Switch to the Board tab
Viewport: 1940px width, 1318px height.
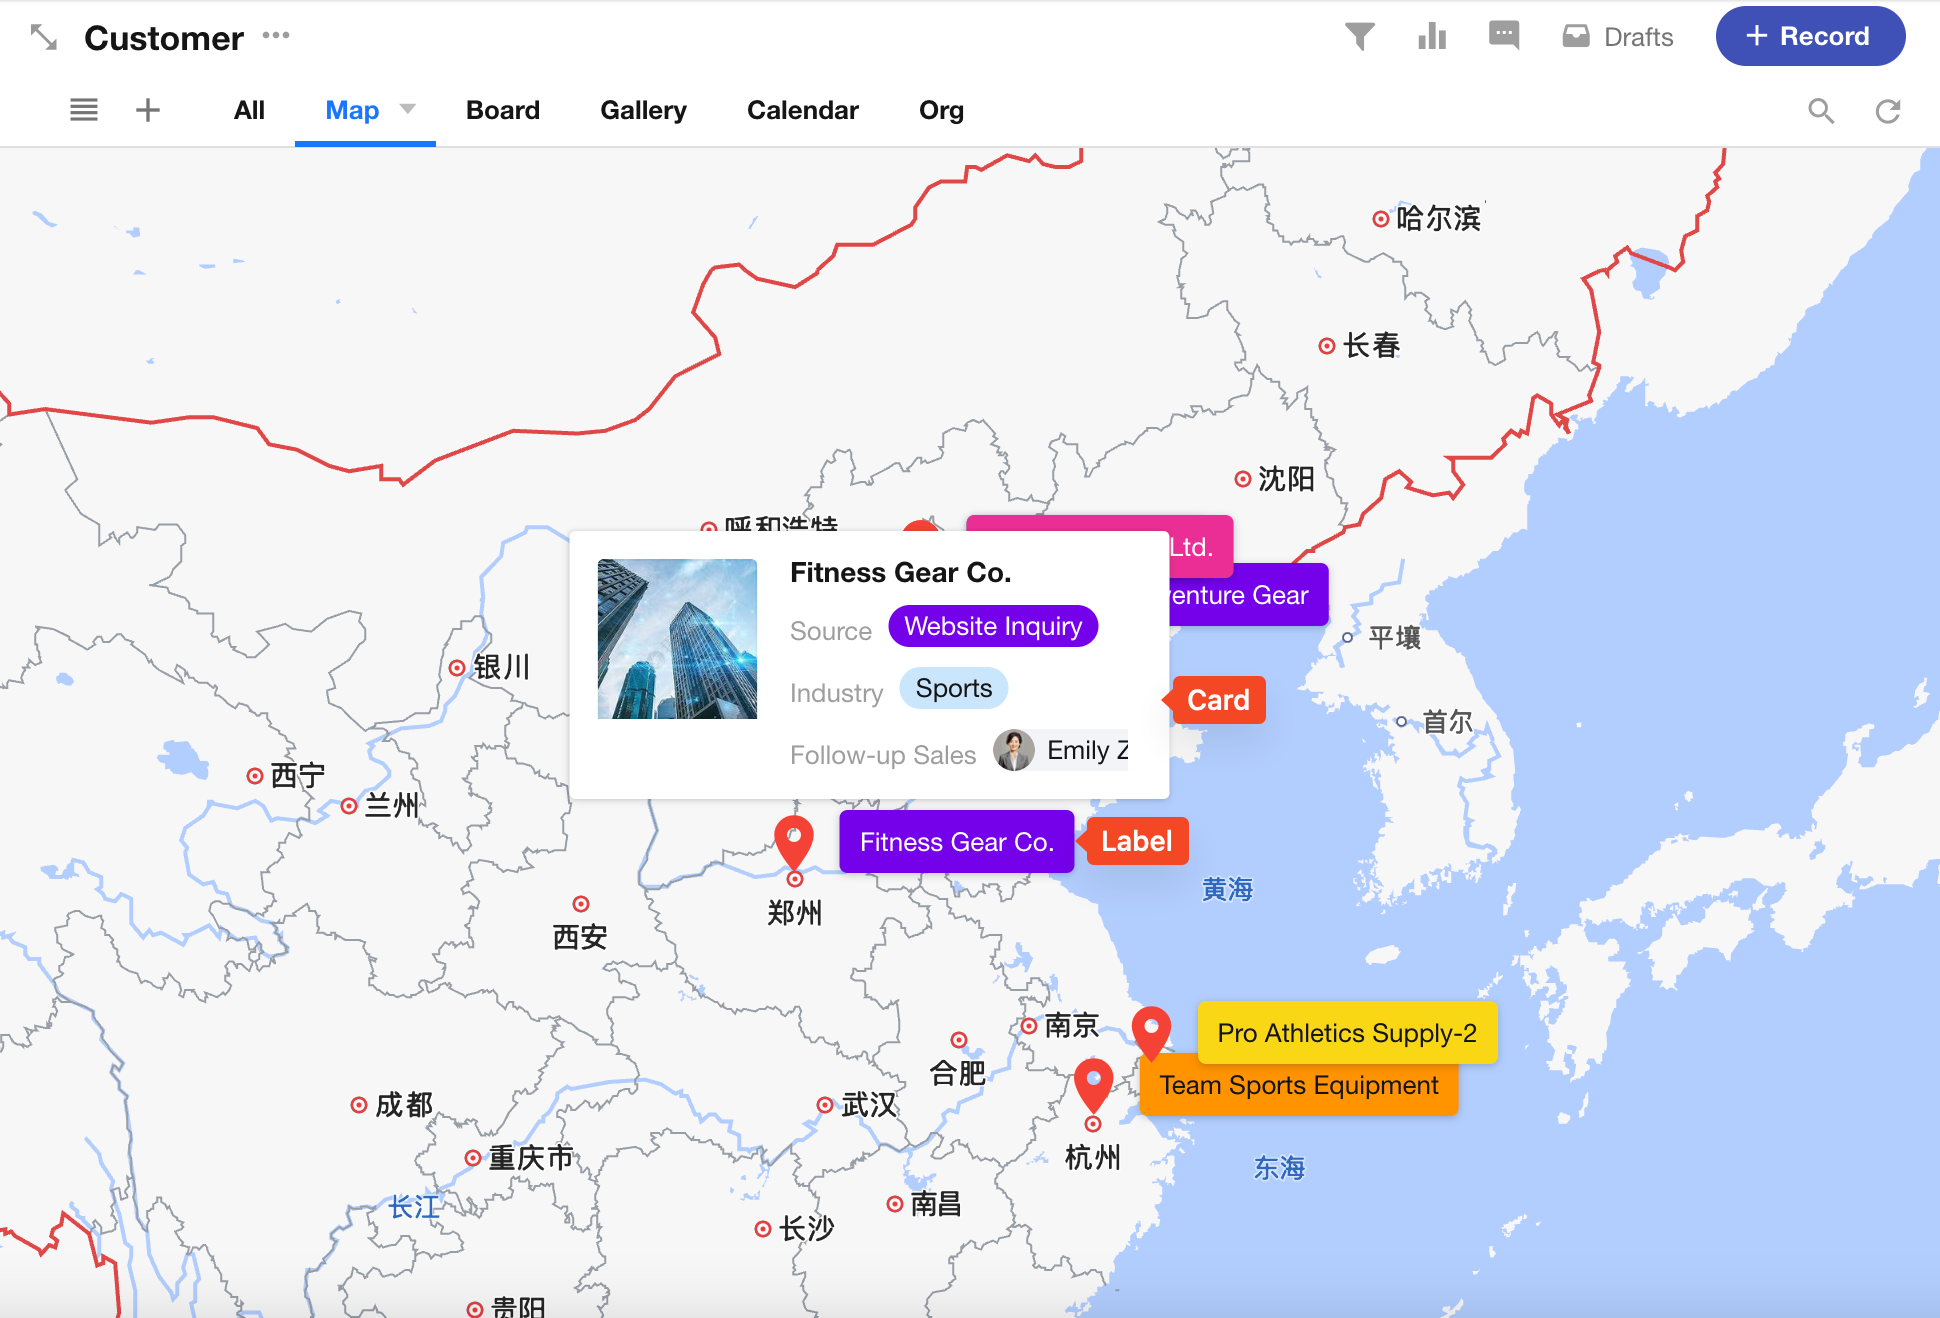coord(502,110)
